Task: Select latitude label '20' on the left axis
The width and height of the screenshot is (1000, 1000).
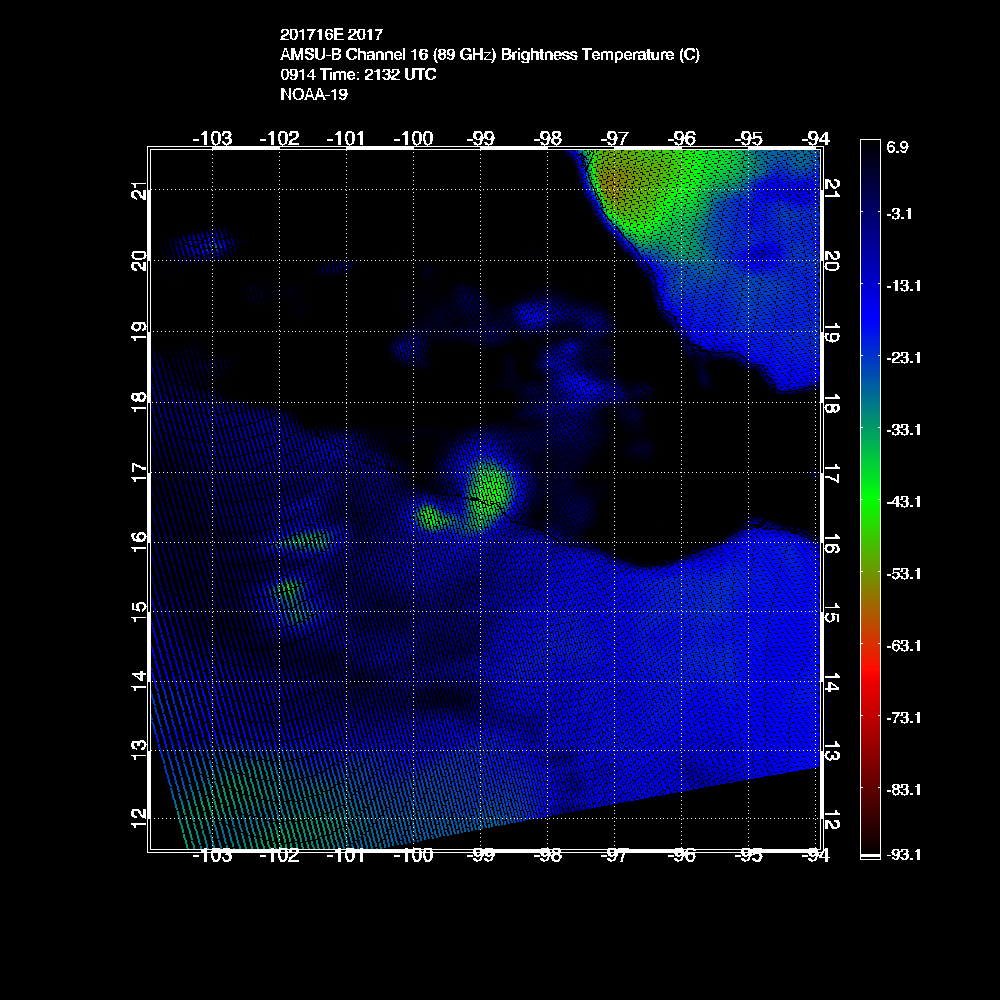Action: 138,261
